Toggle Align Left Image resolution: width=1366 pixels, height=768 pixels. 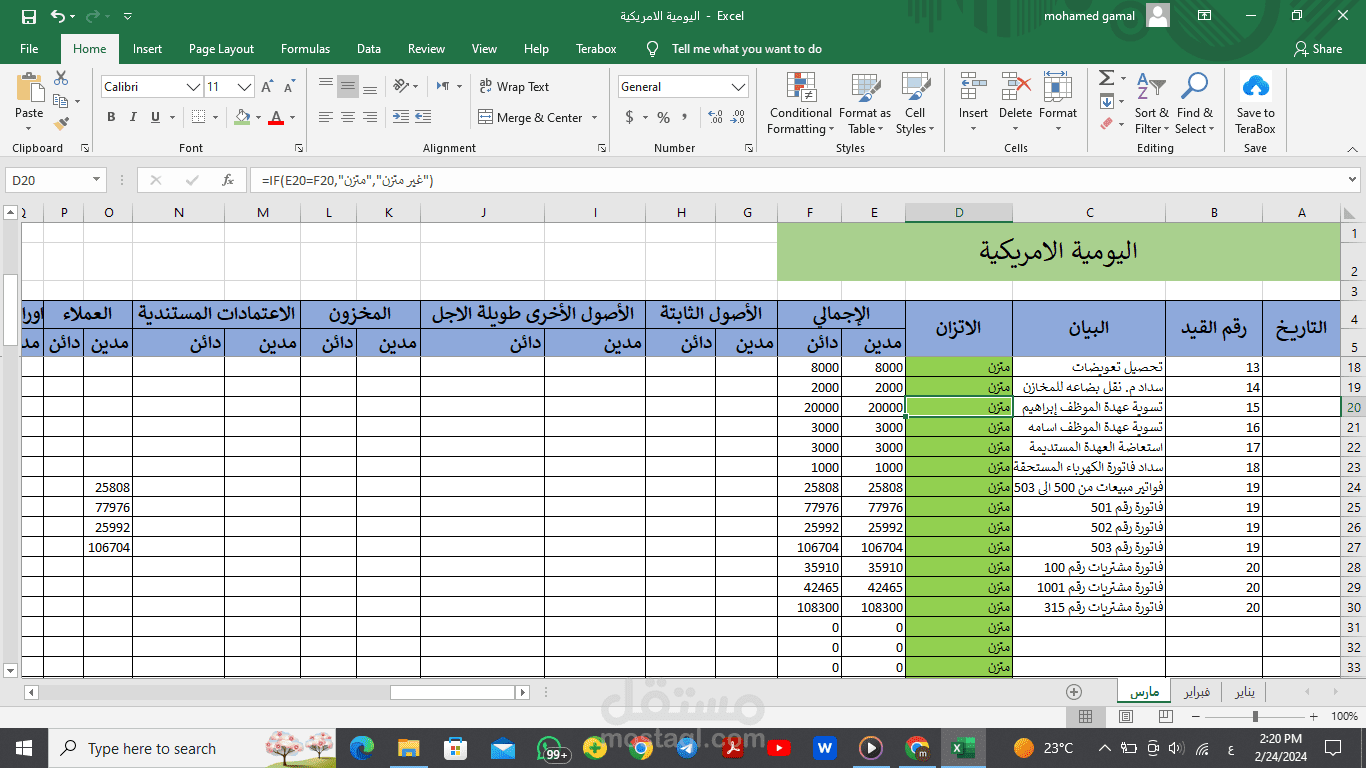(326, 118)
